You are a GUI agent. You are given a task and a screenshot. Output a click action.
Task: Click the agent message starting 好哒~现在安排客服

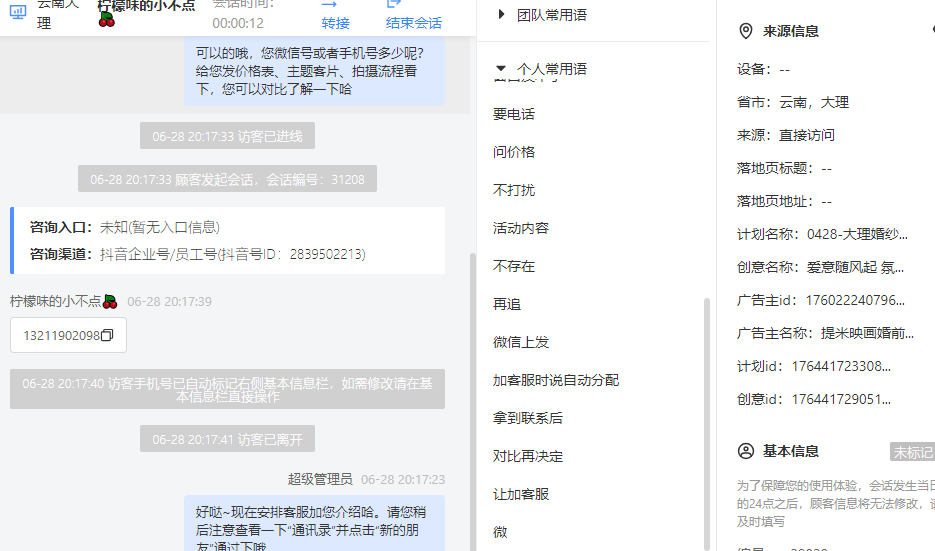tap(314, 524)
